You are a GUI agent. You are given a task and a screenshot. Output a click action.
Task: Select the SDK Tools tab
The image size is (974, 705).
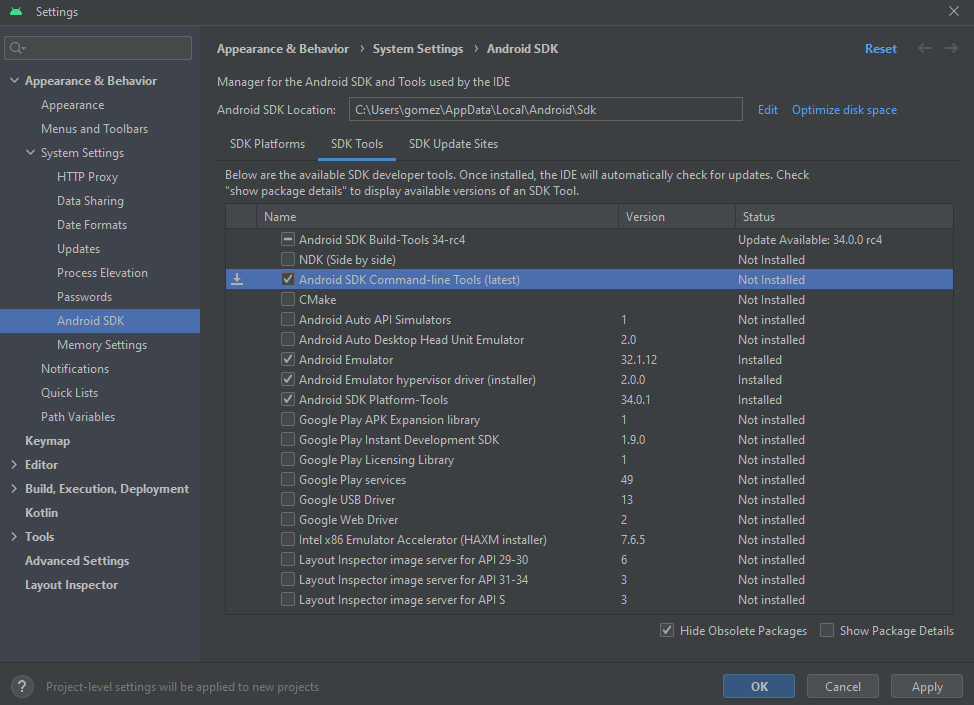[x=357, y=143]
